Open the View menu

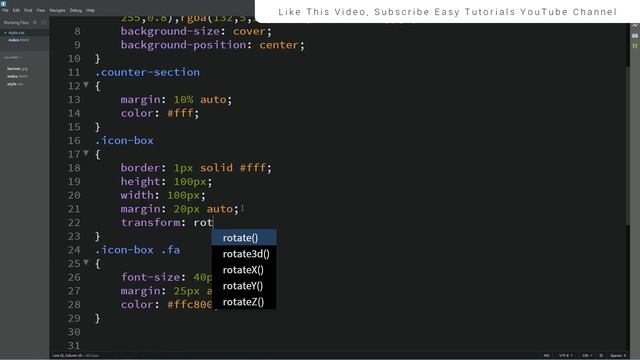(x=41, y=10)
